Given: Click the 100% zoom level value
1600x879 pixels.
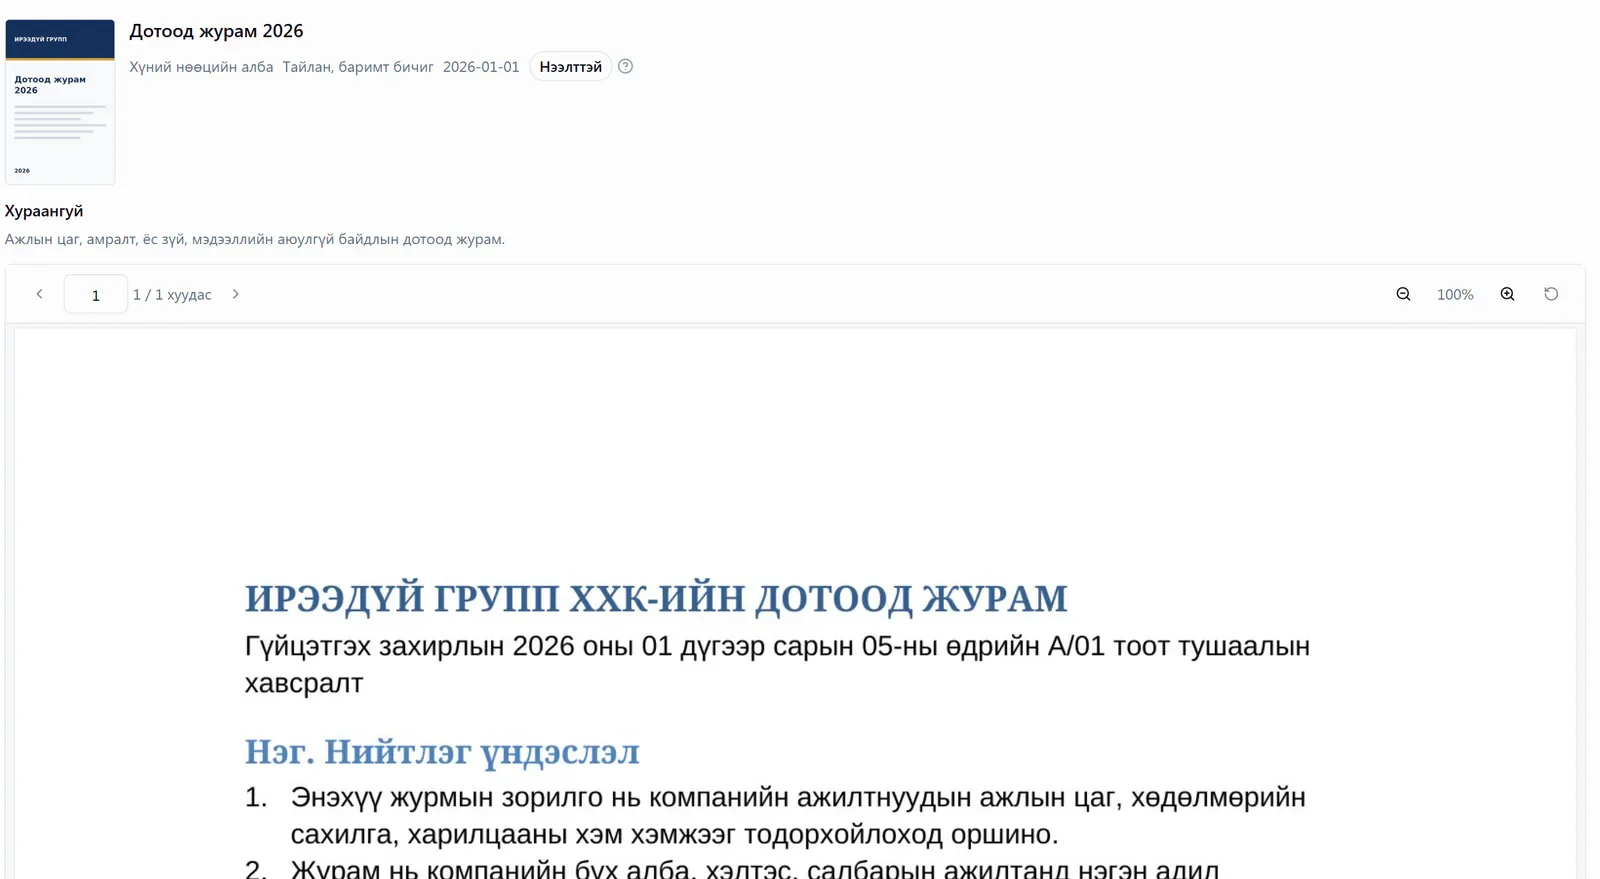Looking at the screenshot, I should coord(1455,294).
